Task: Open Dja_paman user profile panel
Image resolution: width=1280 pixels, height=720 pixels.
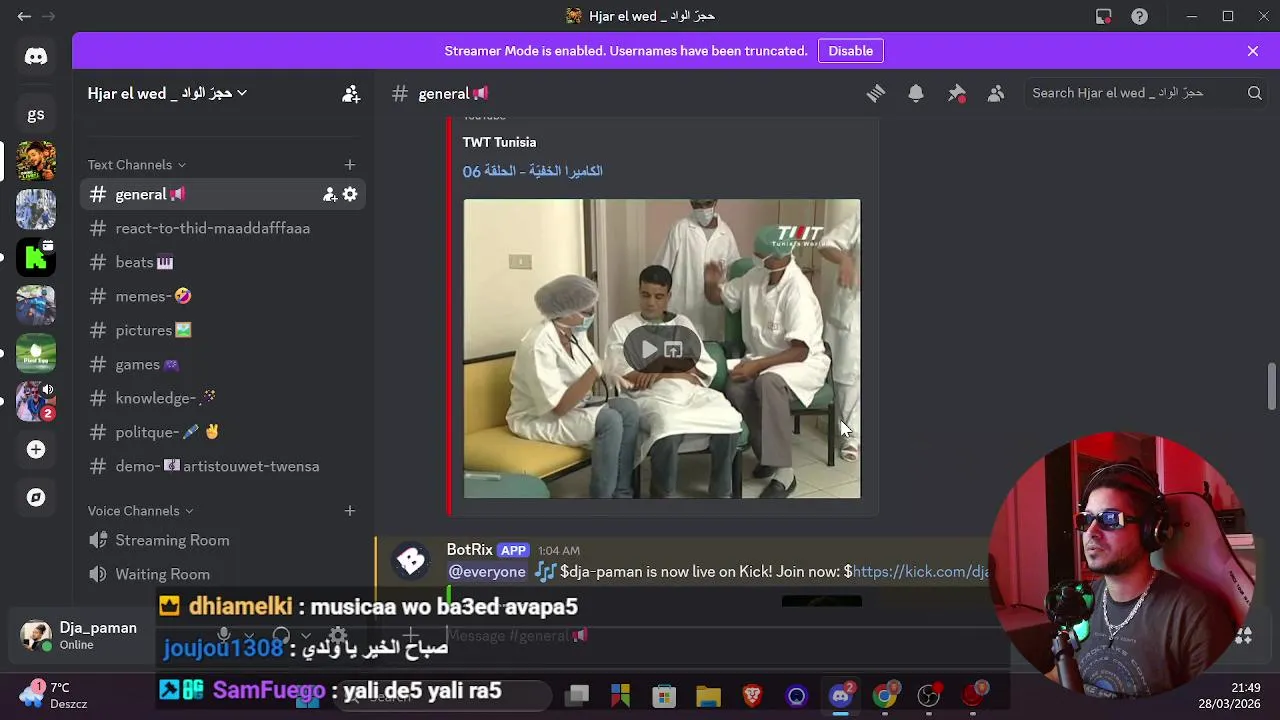Action: (82, 635)
